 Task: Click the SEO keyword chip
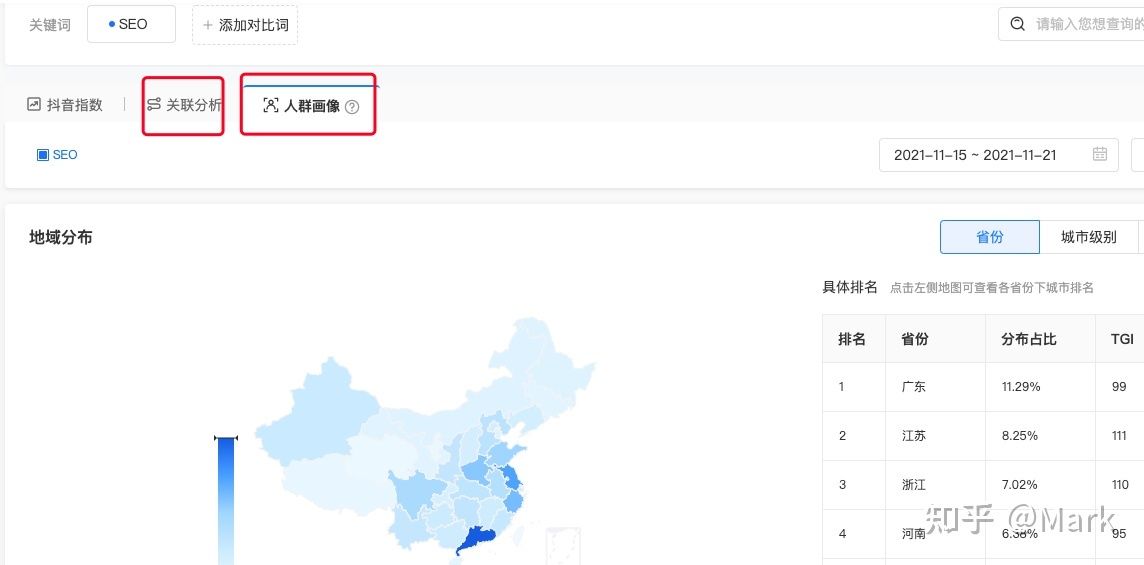(131, 24)
